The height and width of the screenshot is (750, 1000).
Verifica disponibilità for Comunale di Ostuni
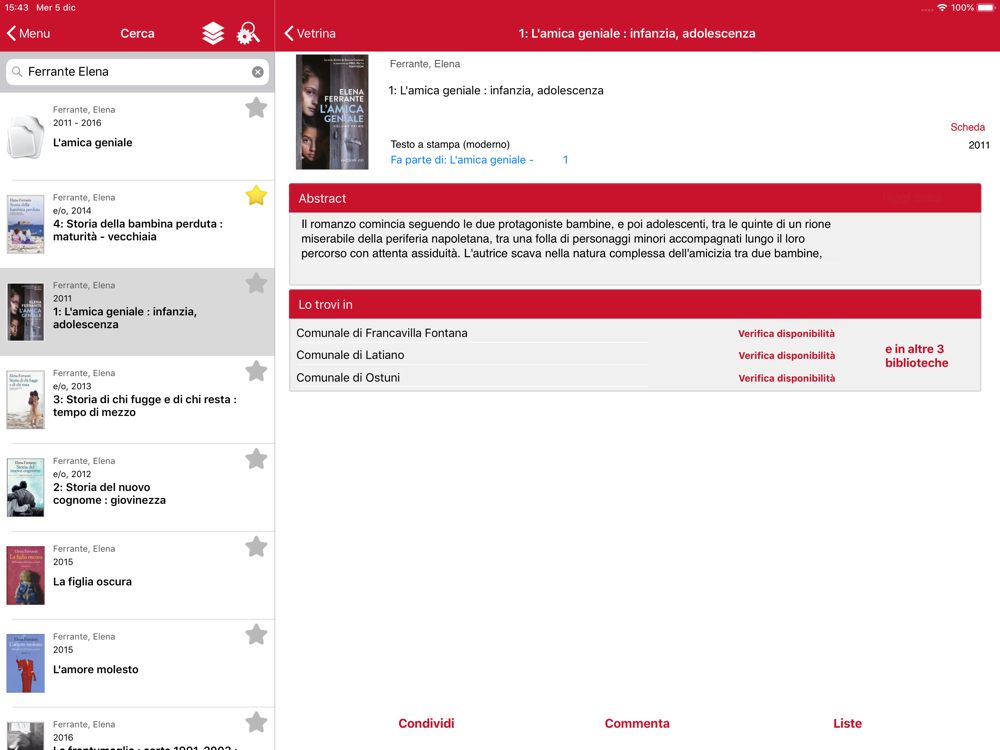click(x=786, y=378)
